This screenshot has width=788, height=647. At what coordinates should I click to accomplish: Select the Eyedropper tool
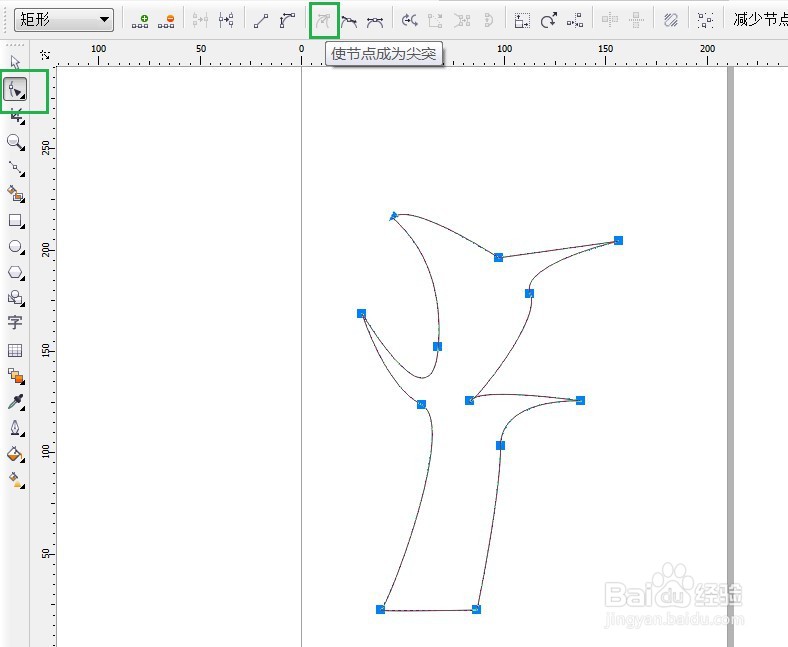16,402
